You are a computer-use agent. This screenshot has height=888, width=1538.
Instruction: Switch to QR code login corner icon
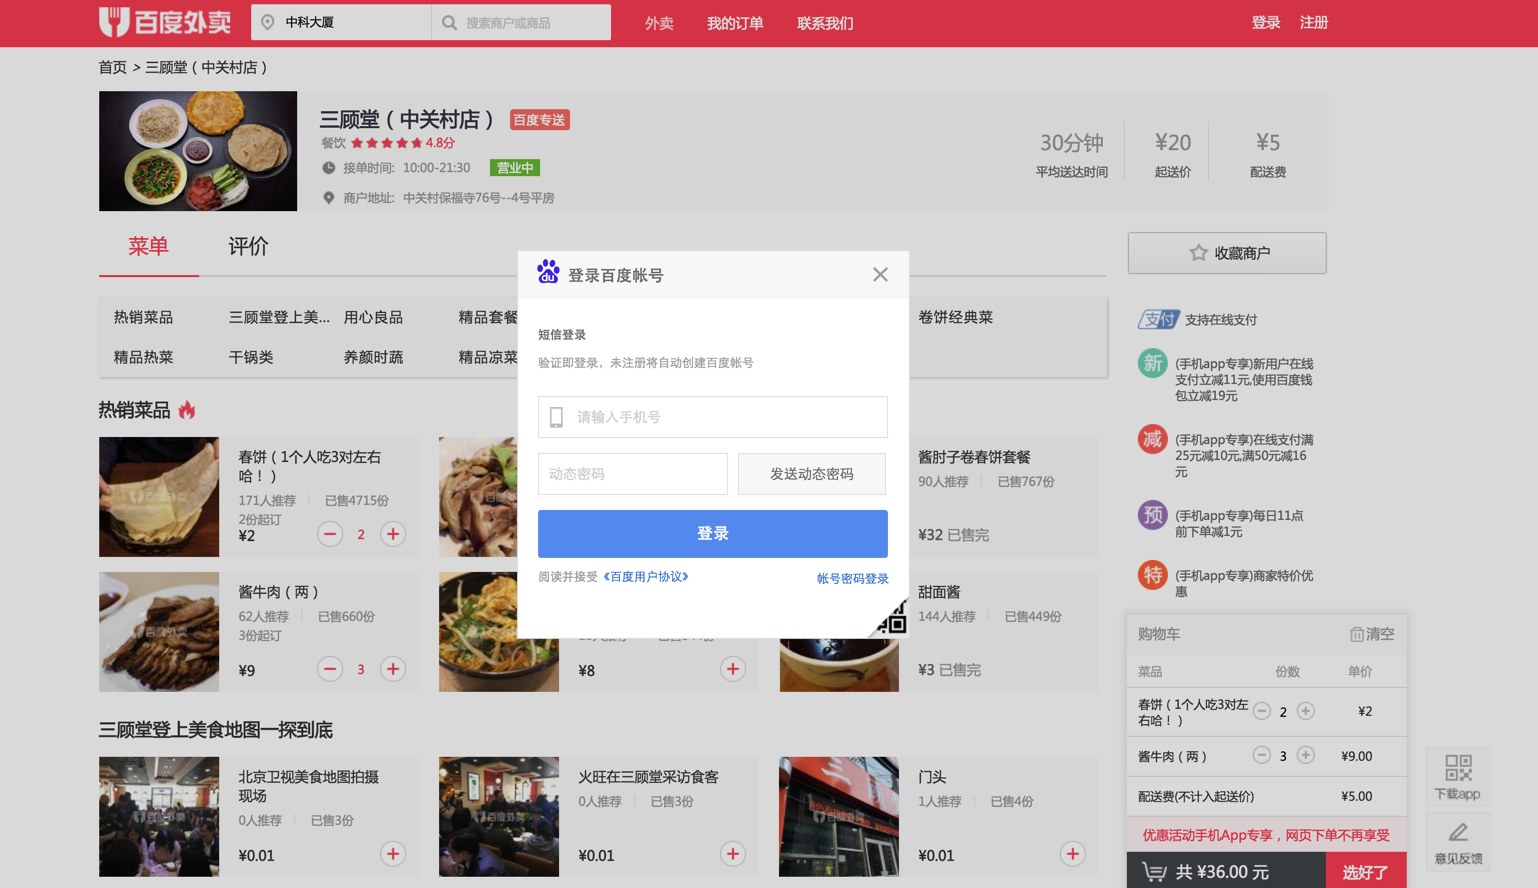(891, 618)
